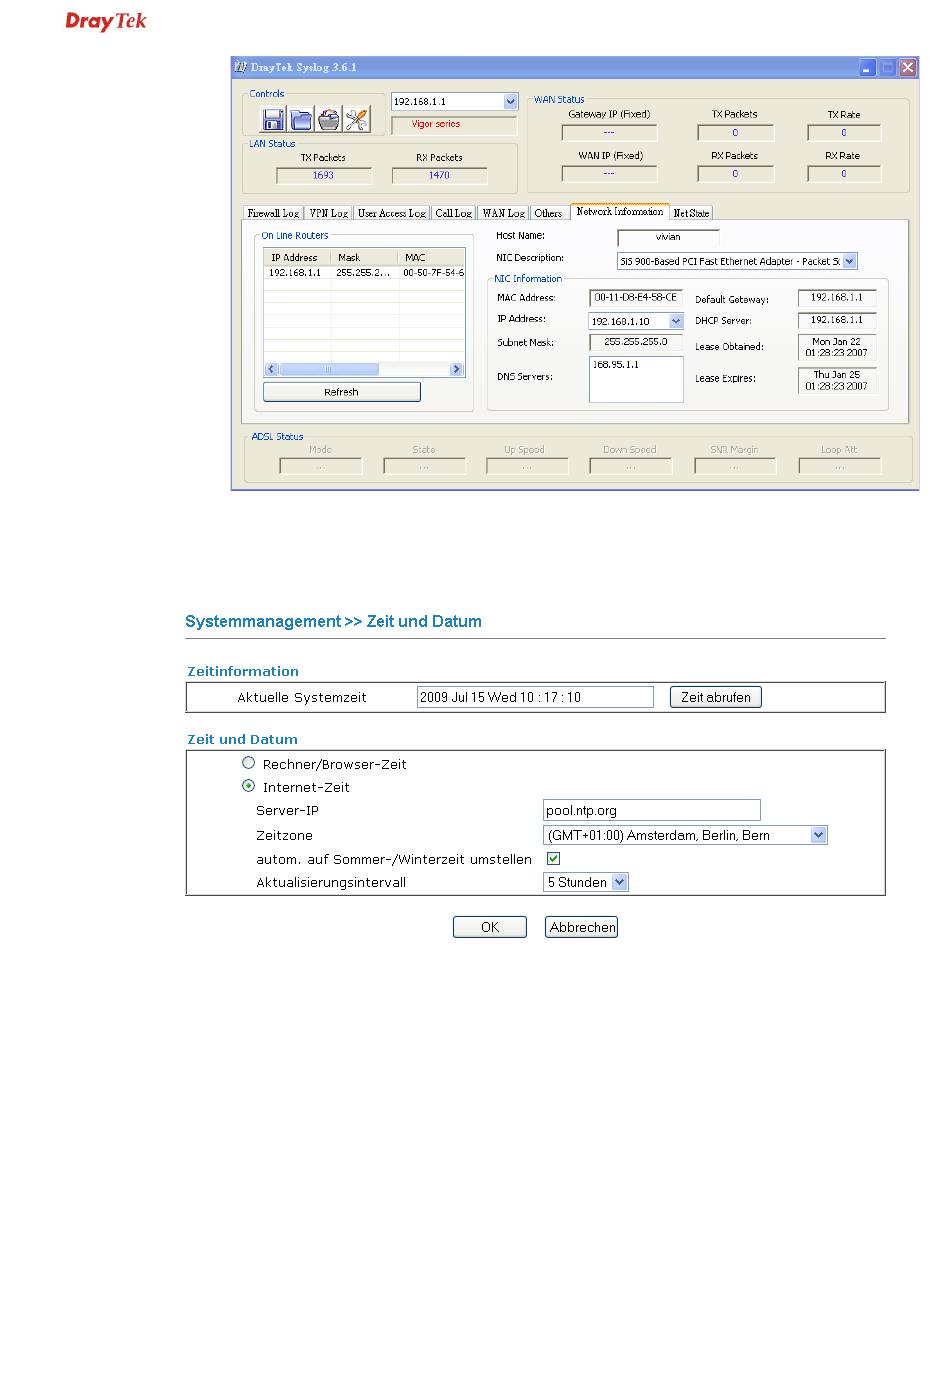This screenshot has height=1398, width=950.
Task: Close the DrayTek Syslog window
Action: coord(907,67)
